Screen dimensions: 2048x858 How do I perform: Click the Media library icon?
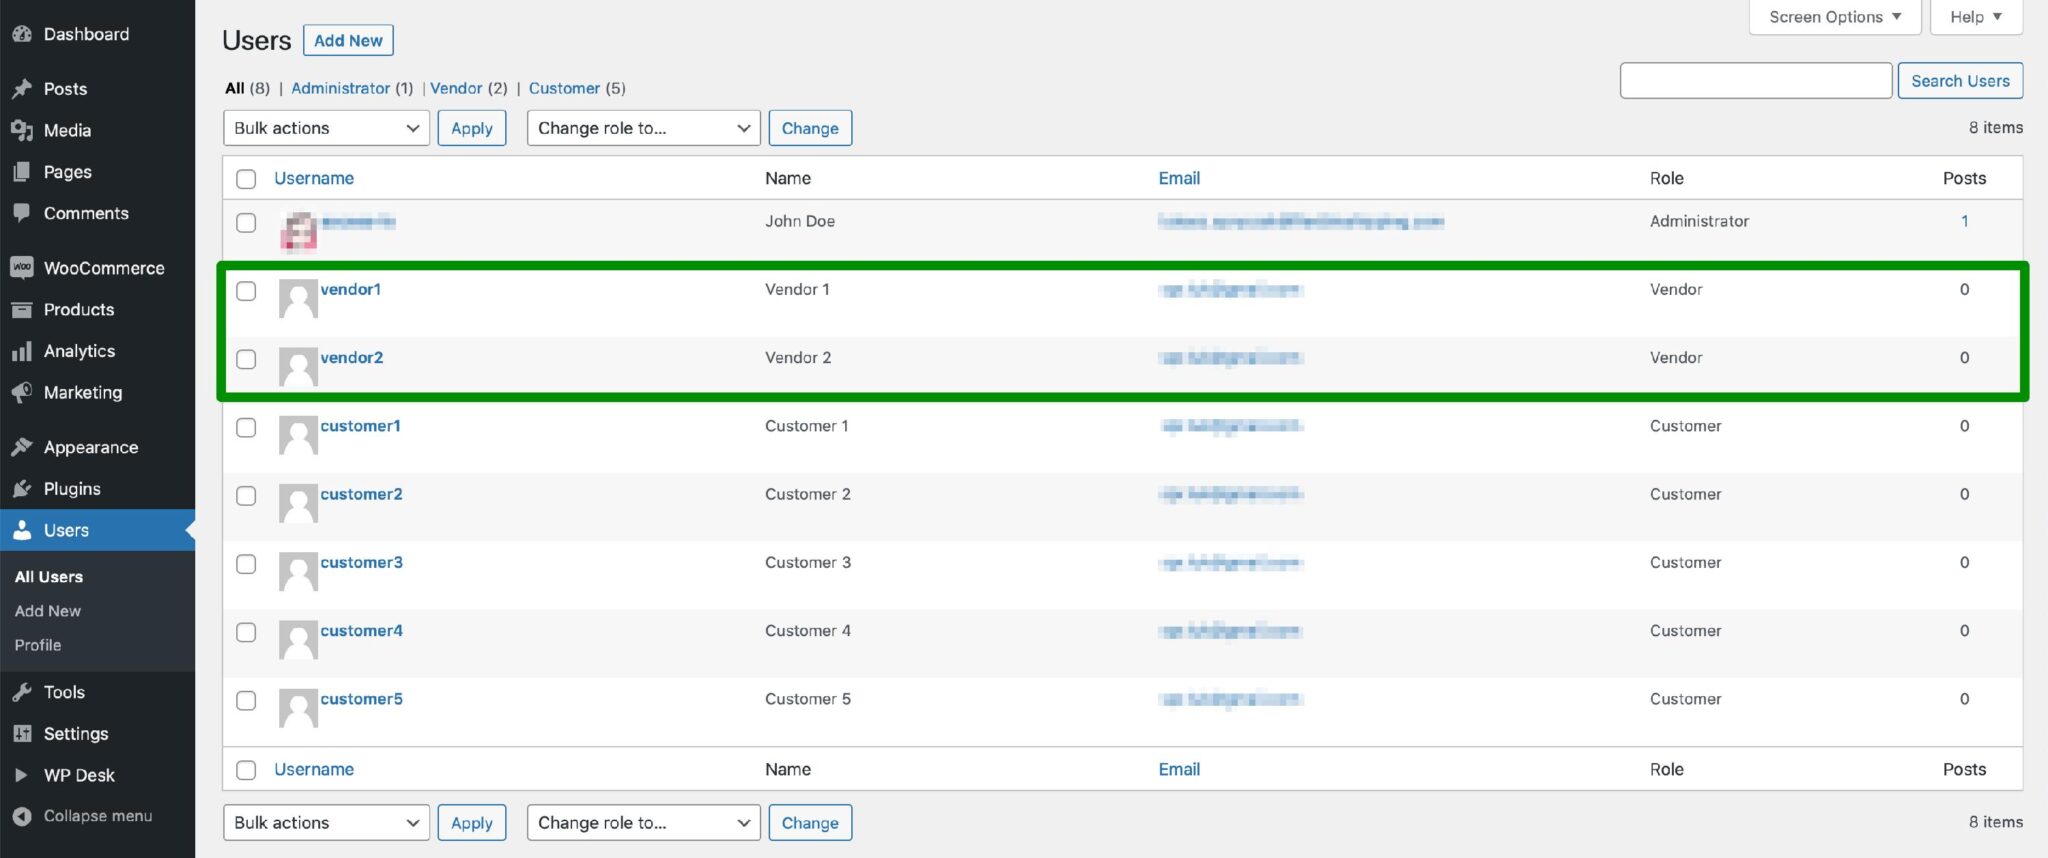point(22,130)
